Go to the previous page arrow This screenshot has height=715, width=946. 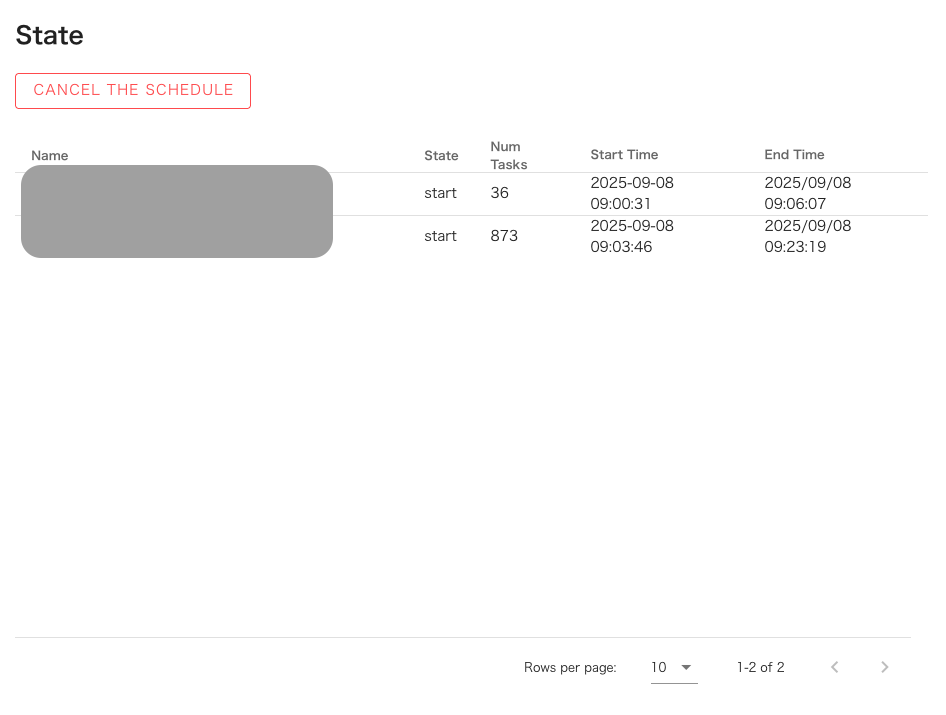click(835, 667)
